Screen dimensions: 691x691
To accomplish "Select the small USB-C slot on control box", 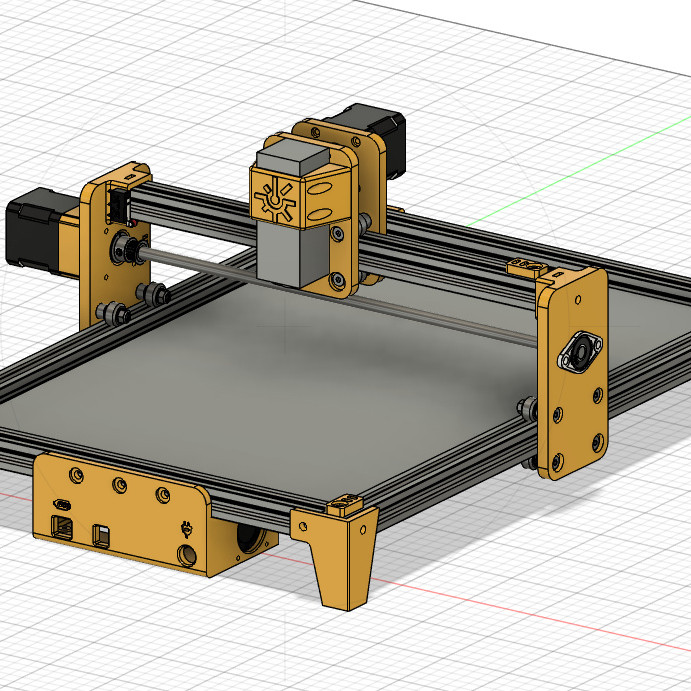I will [x=62, y=502].
